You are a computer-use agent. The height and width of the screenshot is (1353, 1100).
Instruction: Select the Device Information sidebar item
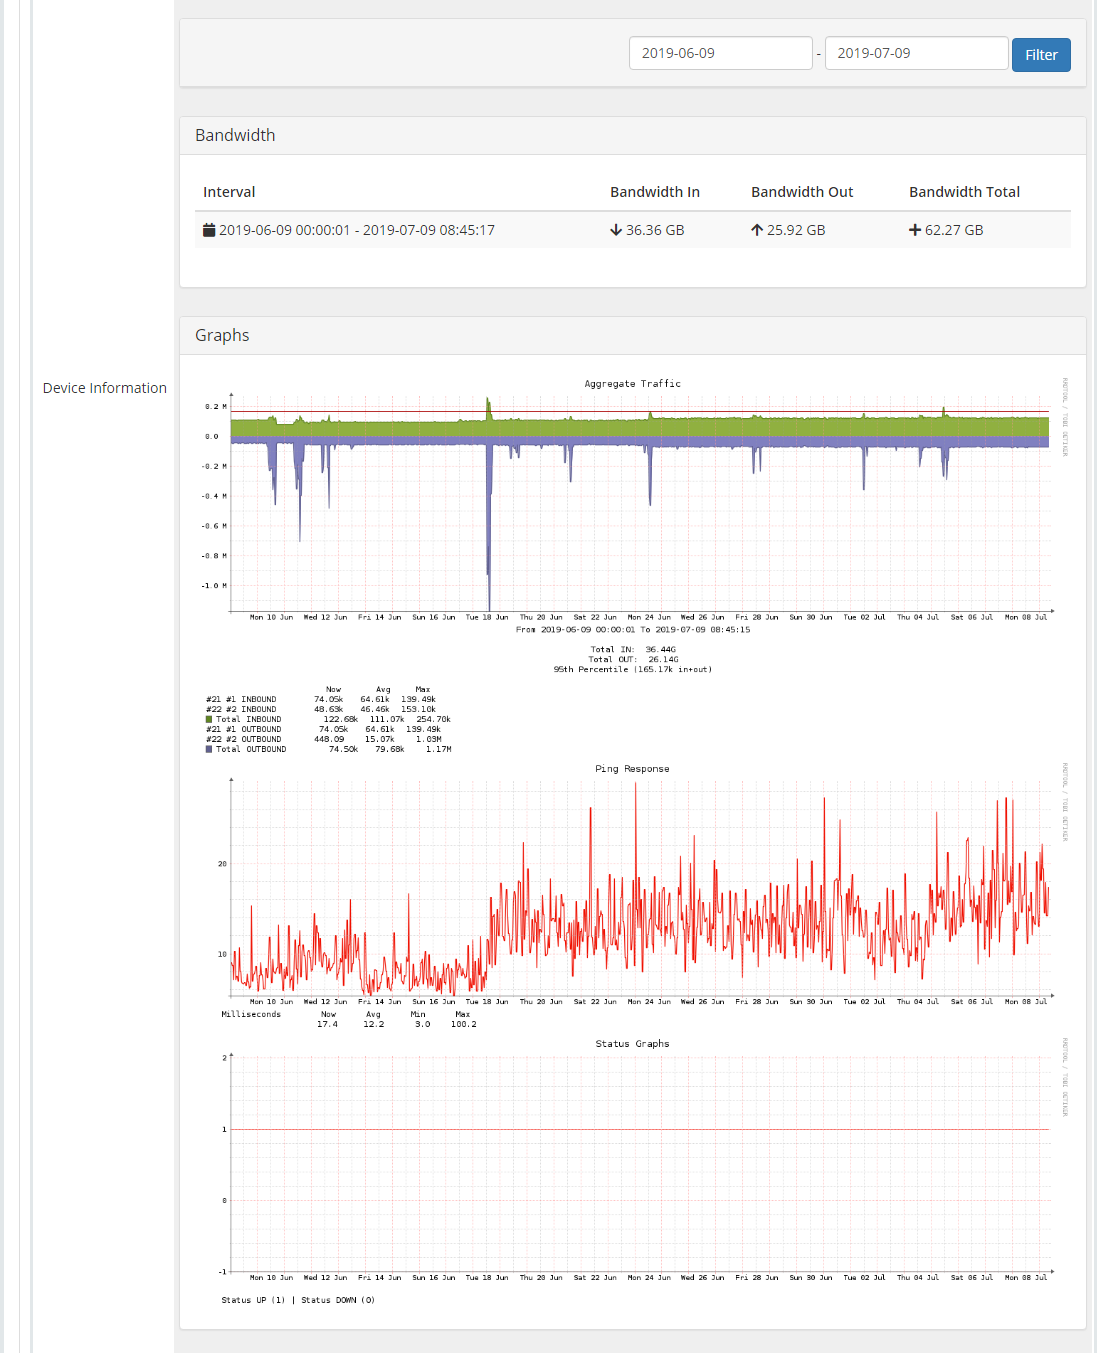coord(105,388)
